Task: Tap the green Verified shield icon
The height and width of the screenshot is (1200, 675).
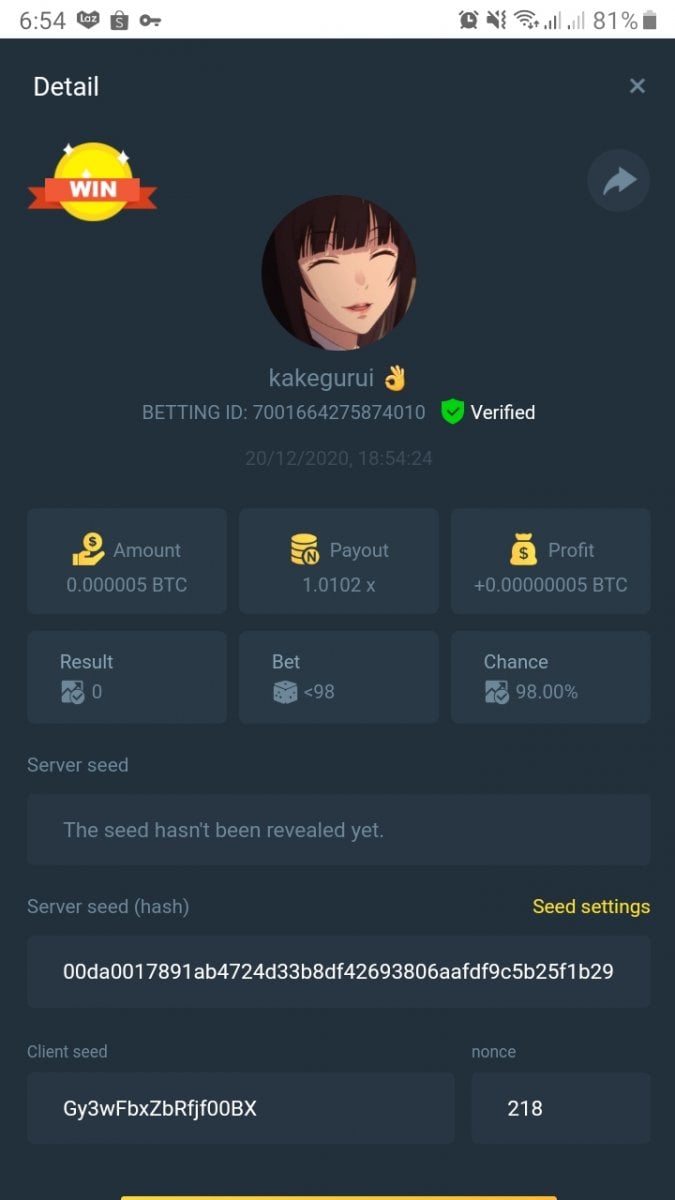Action: (453, 412)
